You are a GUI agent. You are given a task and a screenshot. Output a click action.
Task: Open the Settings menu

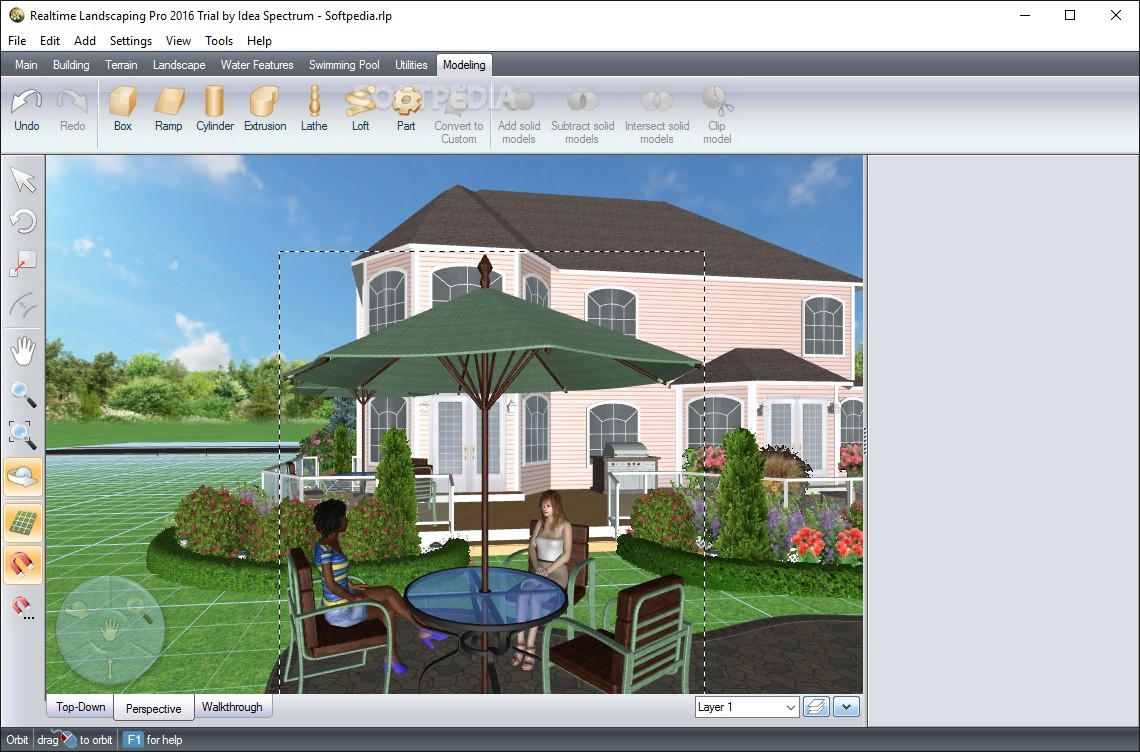[x=131, y=41]
